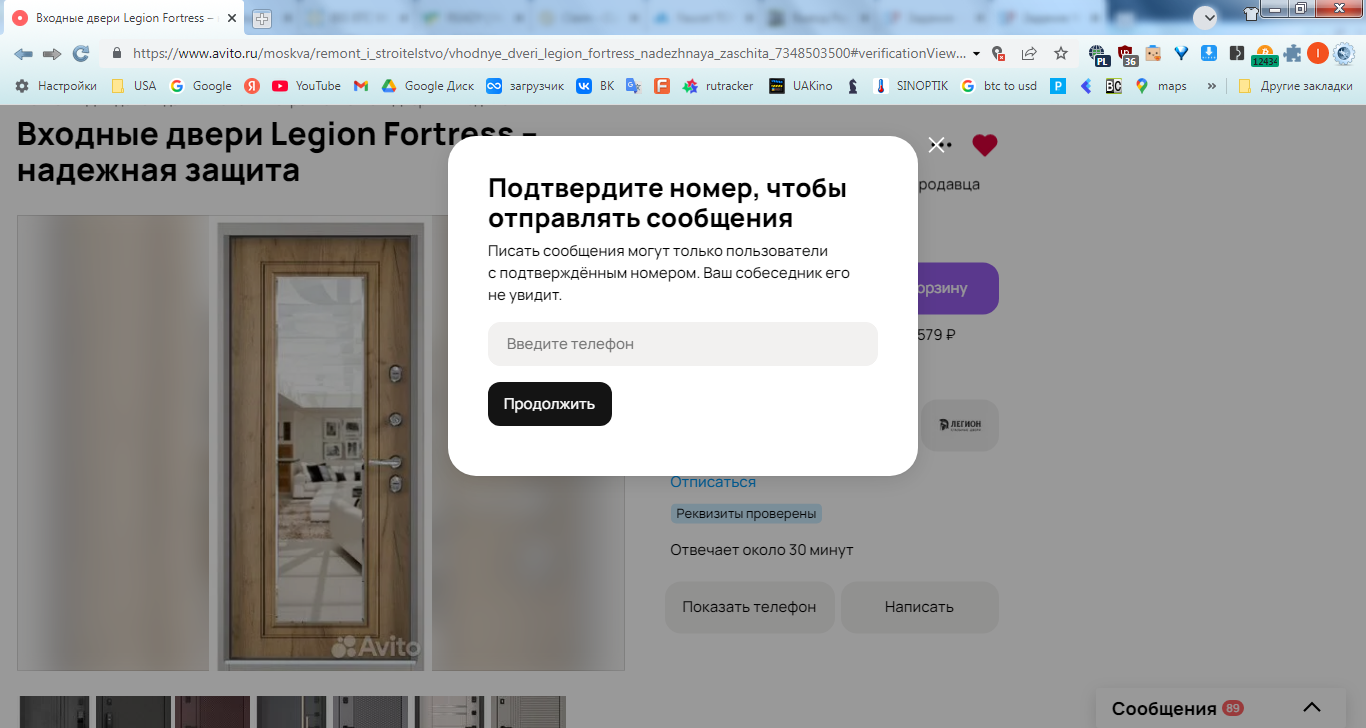Open the YouTube bookmark
The image size is (1366, 728).
point(306,86)
